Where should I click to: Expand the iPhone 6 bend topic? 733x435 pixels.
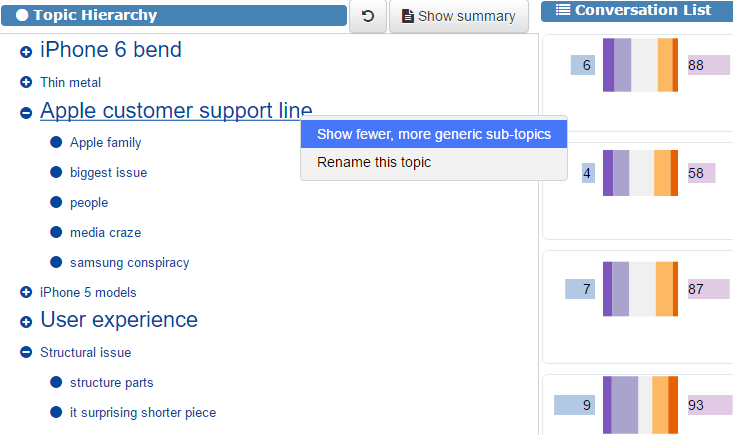coord(26,52)
